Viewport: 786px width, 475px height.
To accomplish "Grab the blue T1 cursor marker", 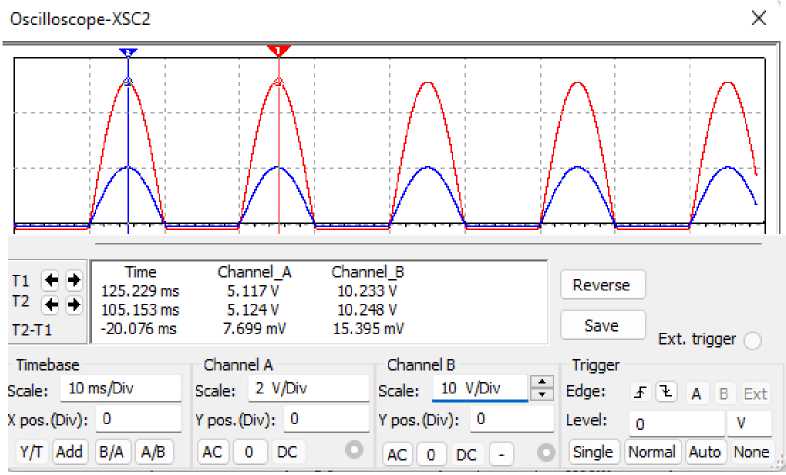I will click(127, 51).
